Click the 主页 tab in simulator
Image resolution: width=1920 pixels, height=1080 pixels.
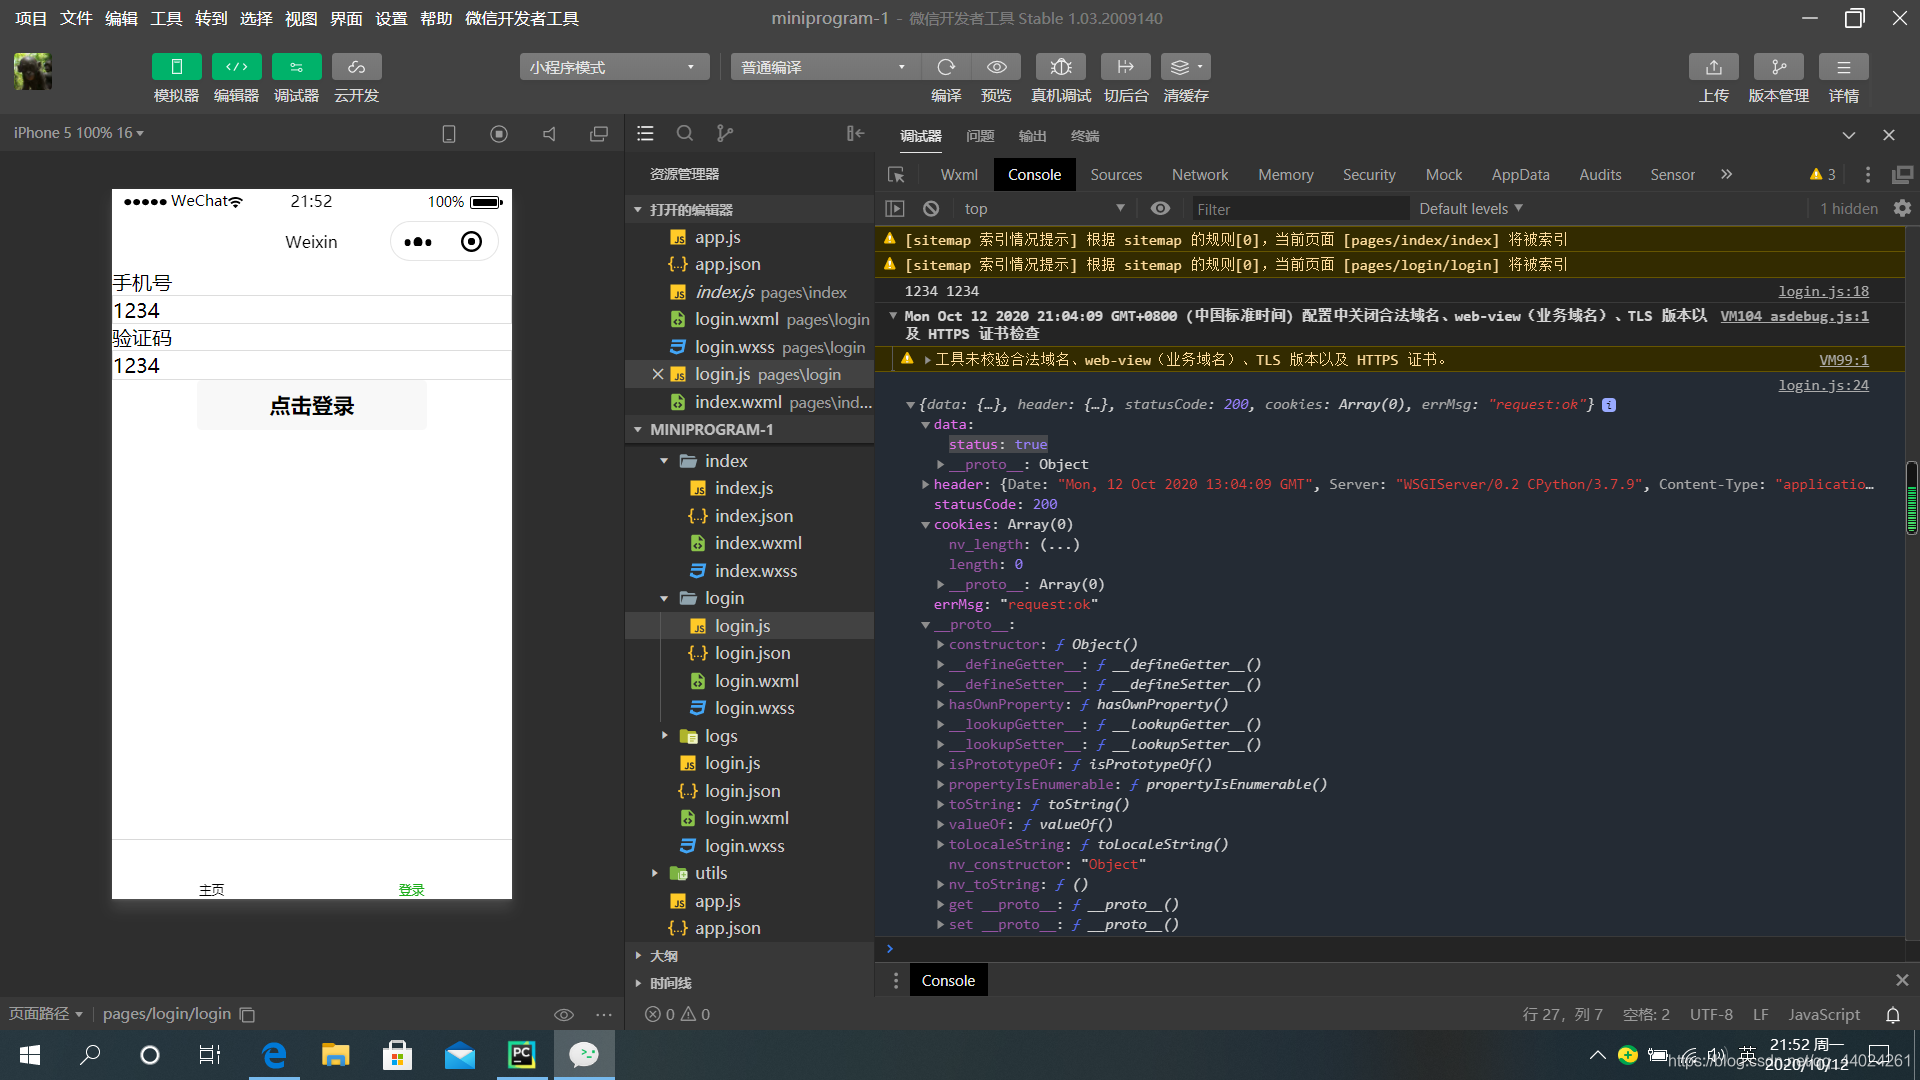click(212, 889)
